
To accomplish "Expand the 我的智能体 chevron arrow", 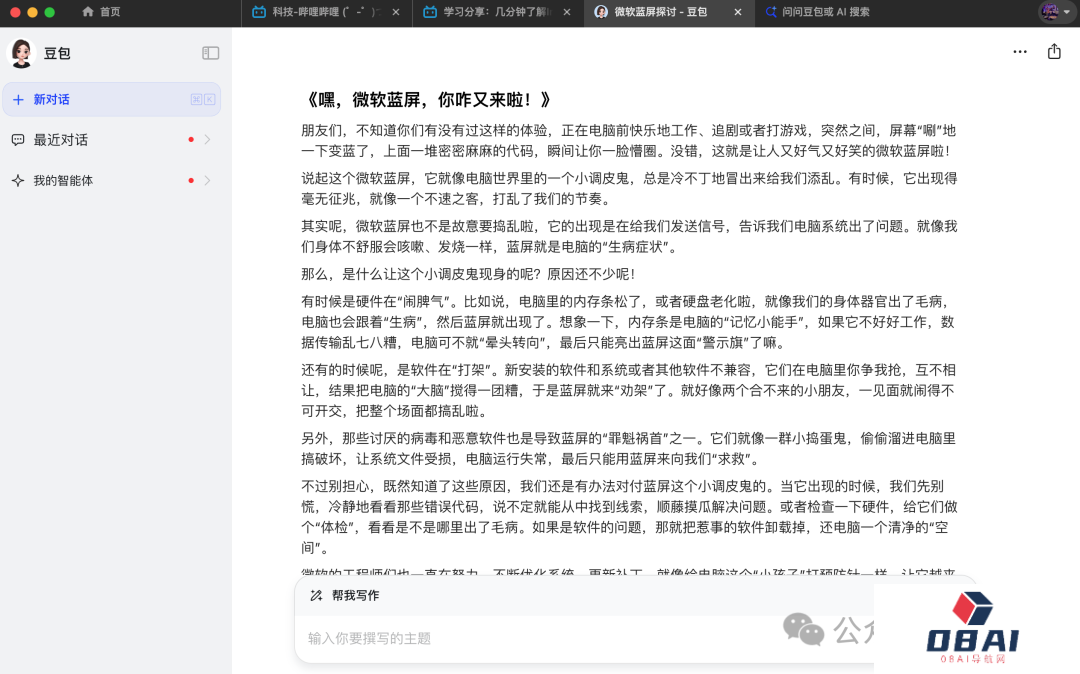I will pyautogui.click(x=207, y=181).
